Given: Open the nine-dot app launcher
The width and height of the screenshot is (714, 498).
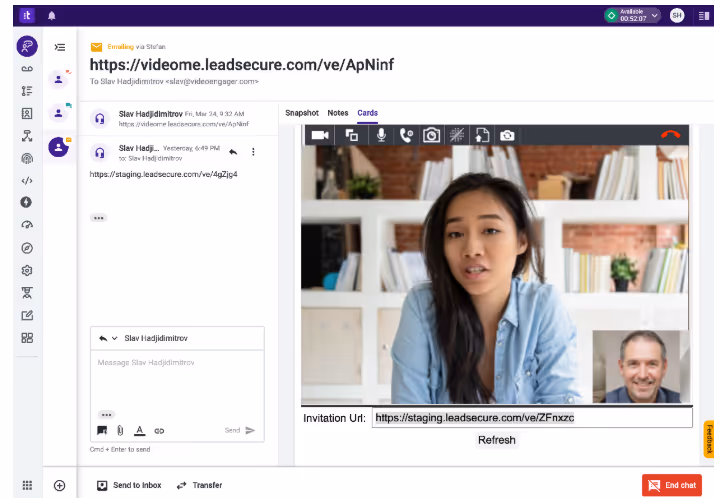Looking at the screenshot, I should (x=27, y=485).
